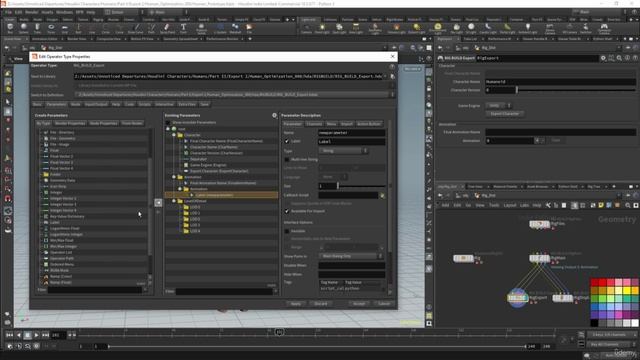
Task: Select the Torus shelf tool
Action: coord(51,28)
